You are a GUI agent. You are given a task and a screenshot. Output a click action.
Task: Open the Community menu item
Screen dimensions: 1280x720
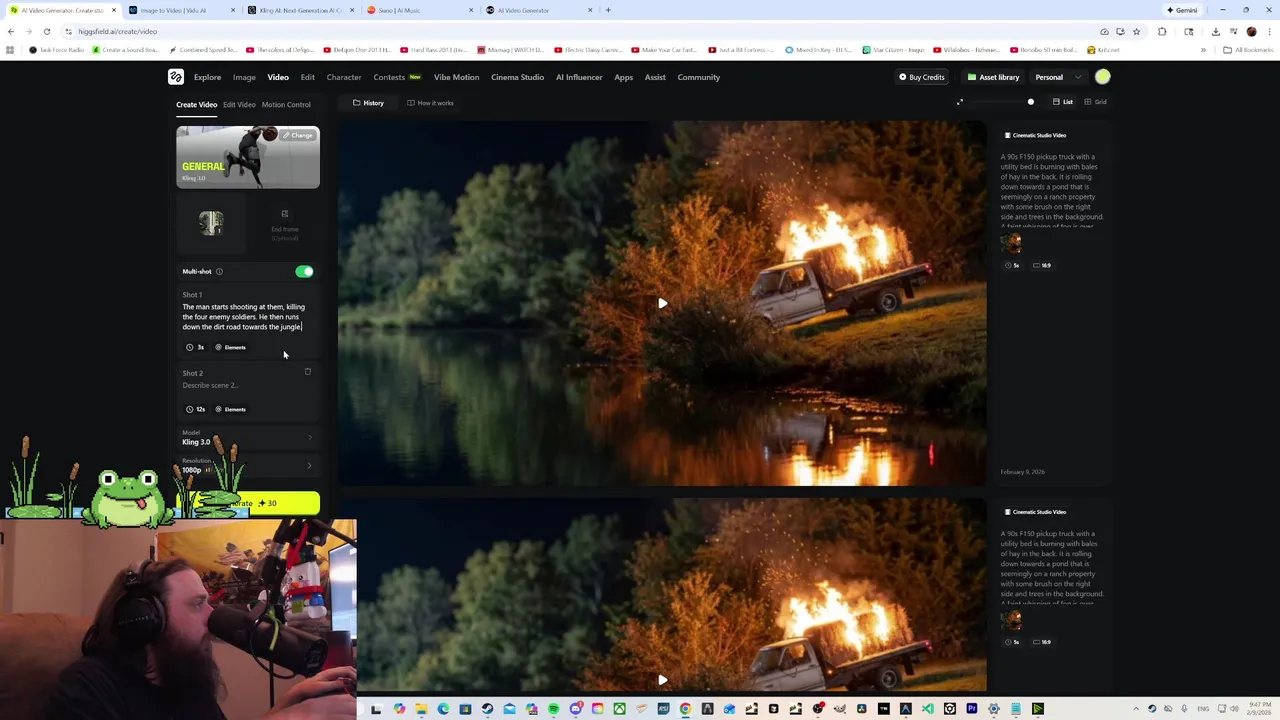[698, 77]
